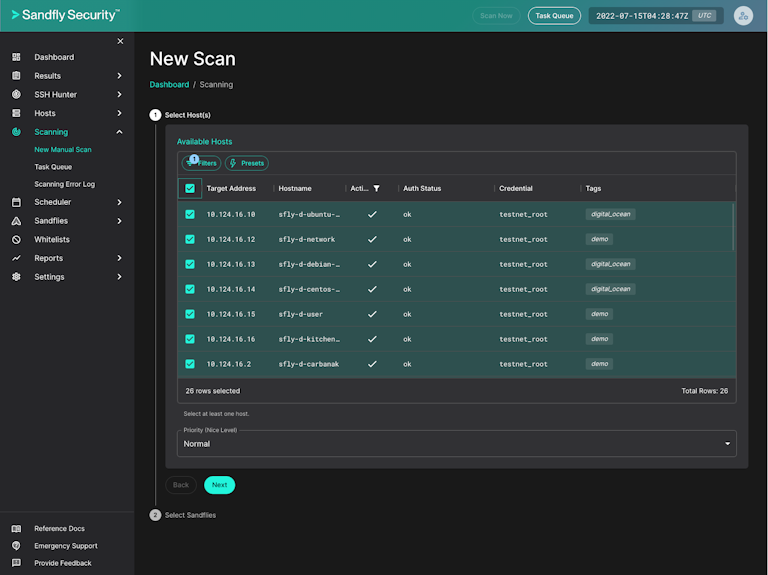Click the Task Queue button in header
Viewport: 768px width, 575px height.
pyautogui.click(x=554, y=16)
